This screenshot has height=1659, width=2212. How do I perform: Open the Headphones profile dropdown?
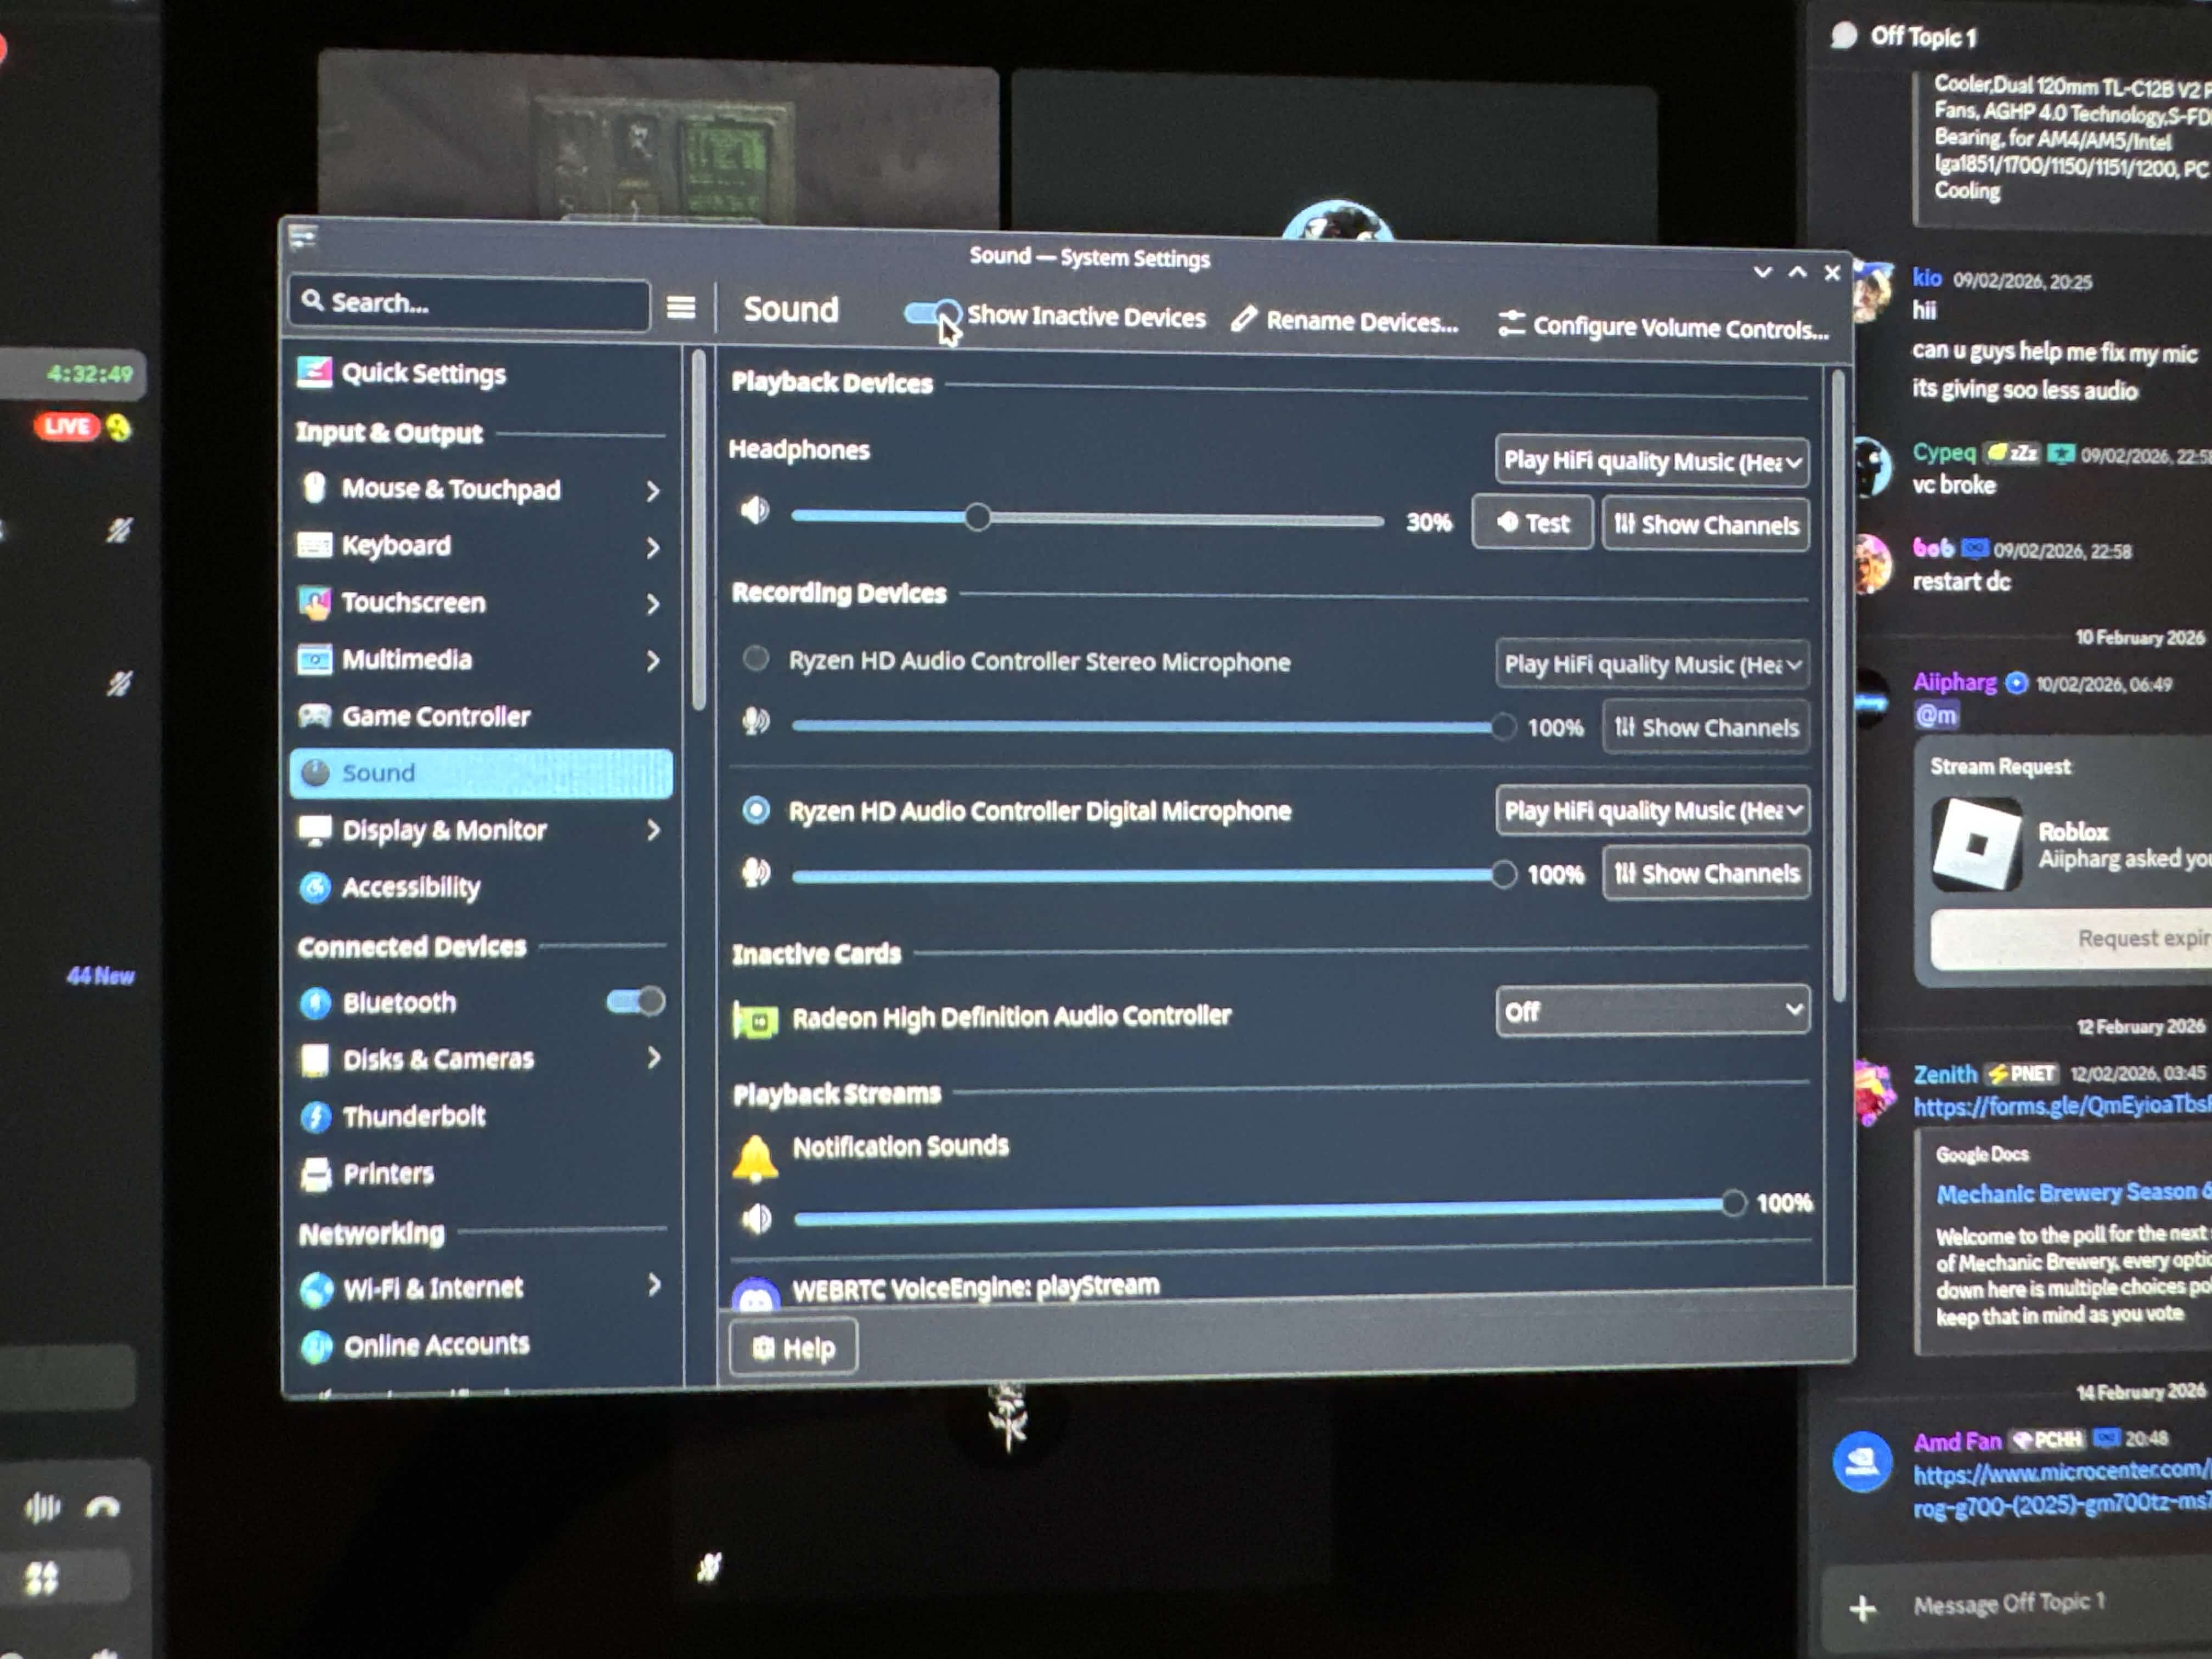[x=1651, y=461]
